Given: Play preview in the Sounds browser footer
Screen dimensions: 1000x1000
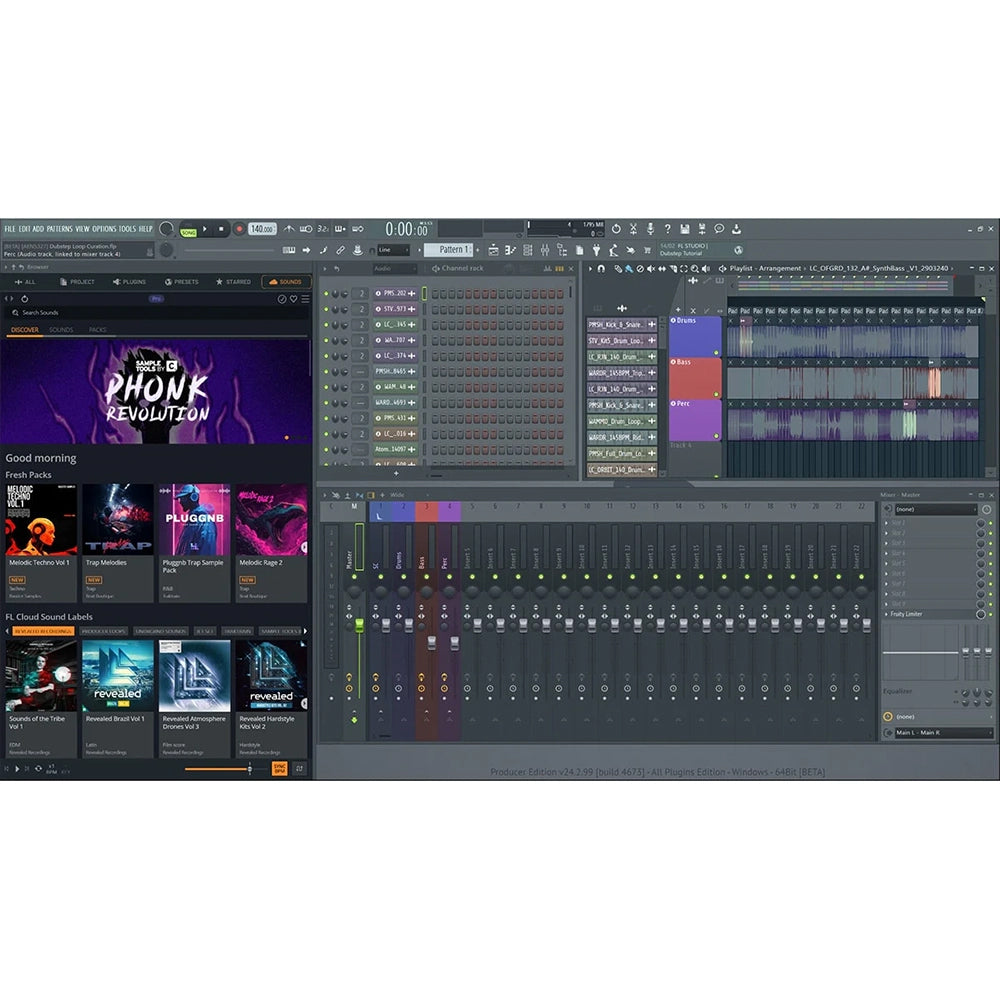Looking at the screenshot, I should tap(17, 768).
